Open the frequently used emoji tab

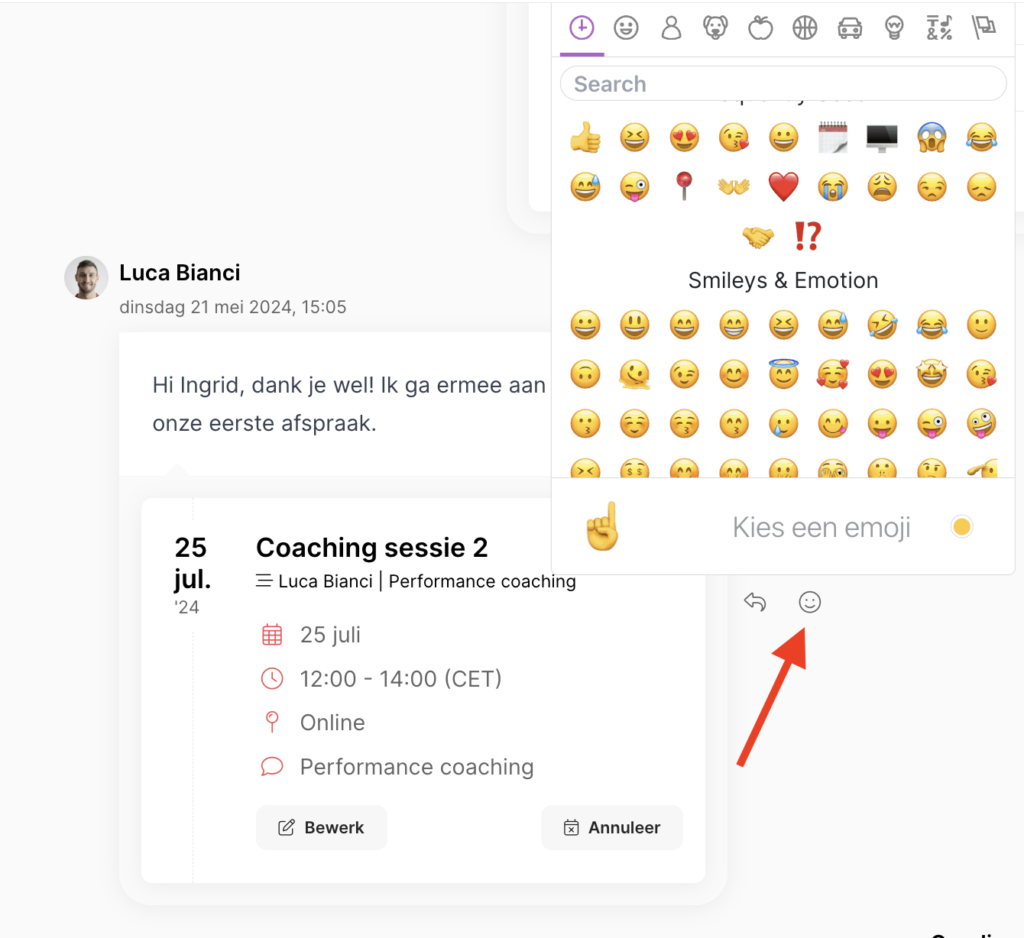582,28
